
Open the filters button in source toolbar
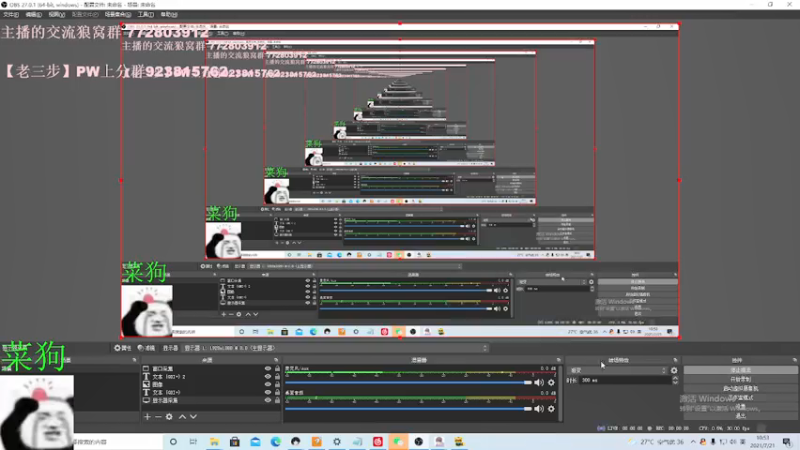click(x=146, y=348)
